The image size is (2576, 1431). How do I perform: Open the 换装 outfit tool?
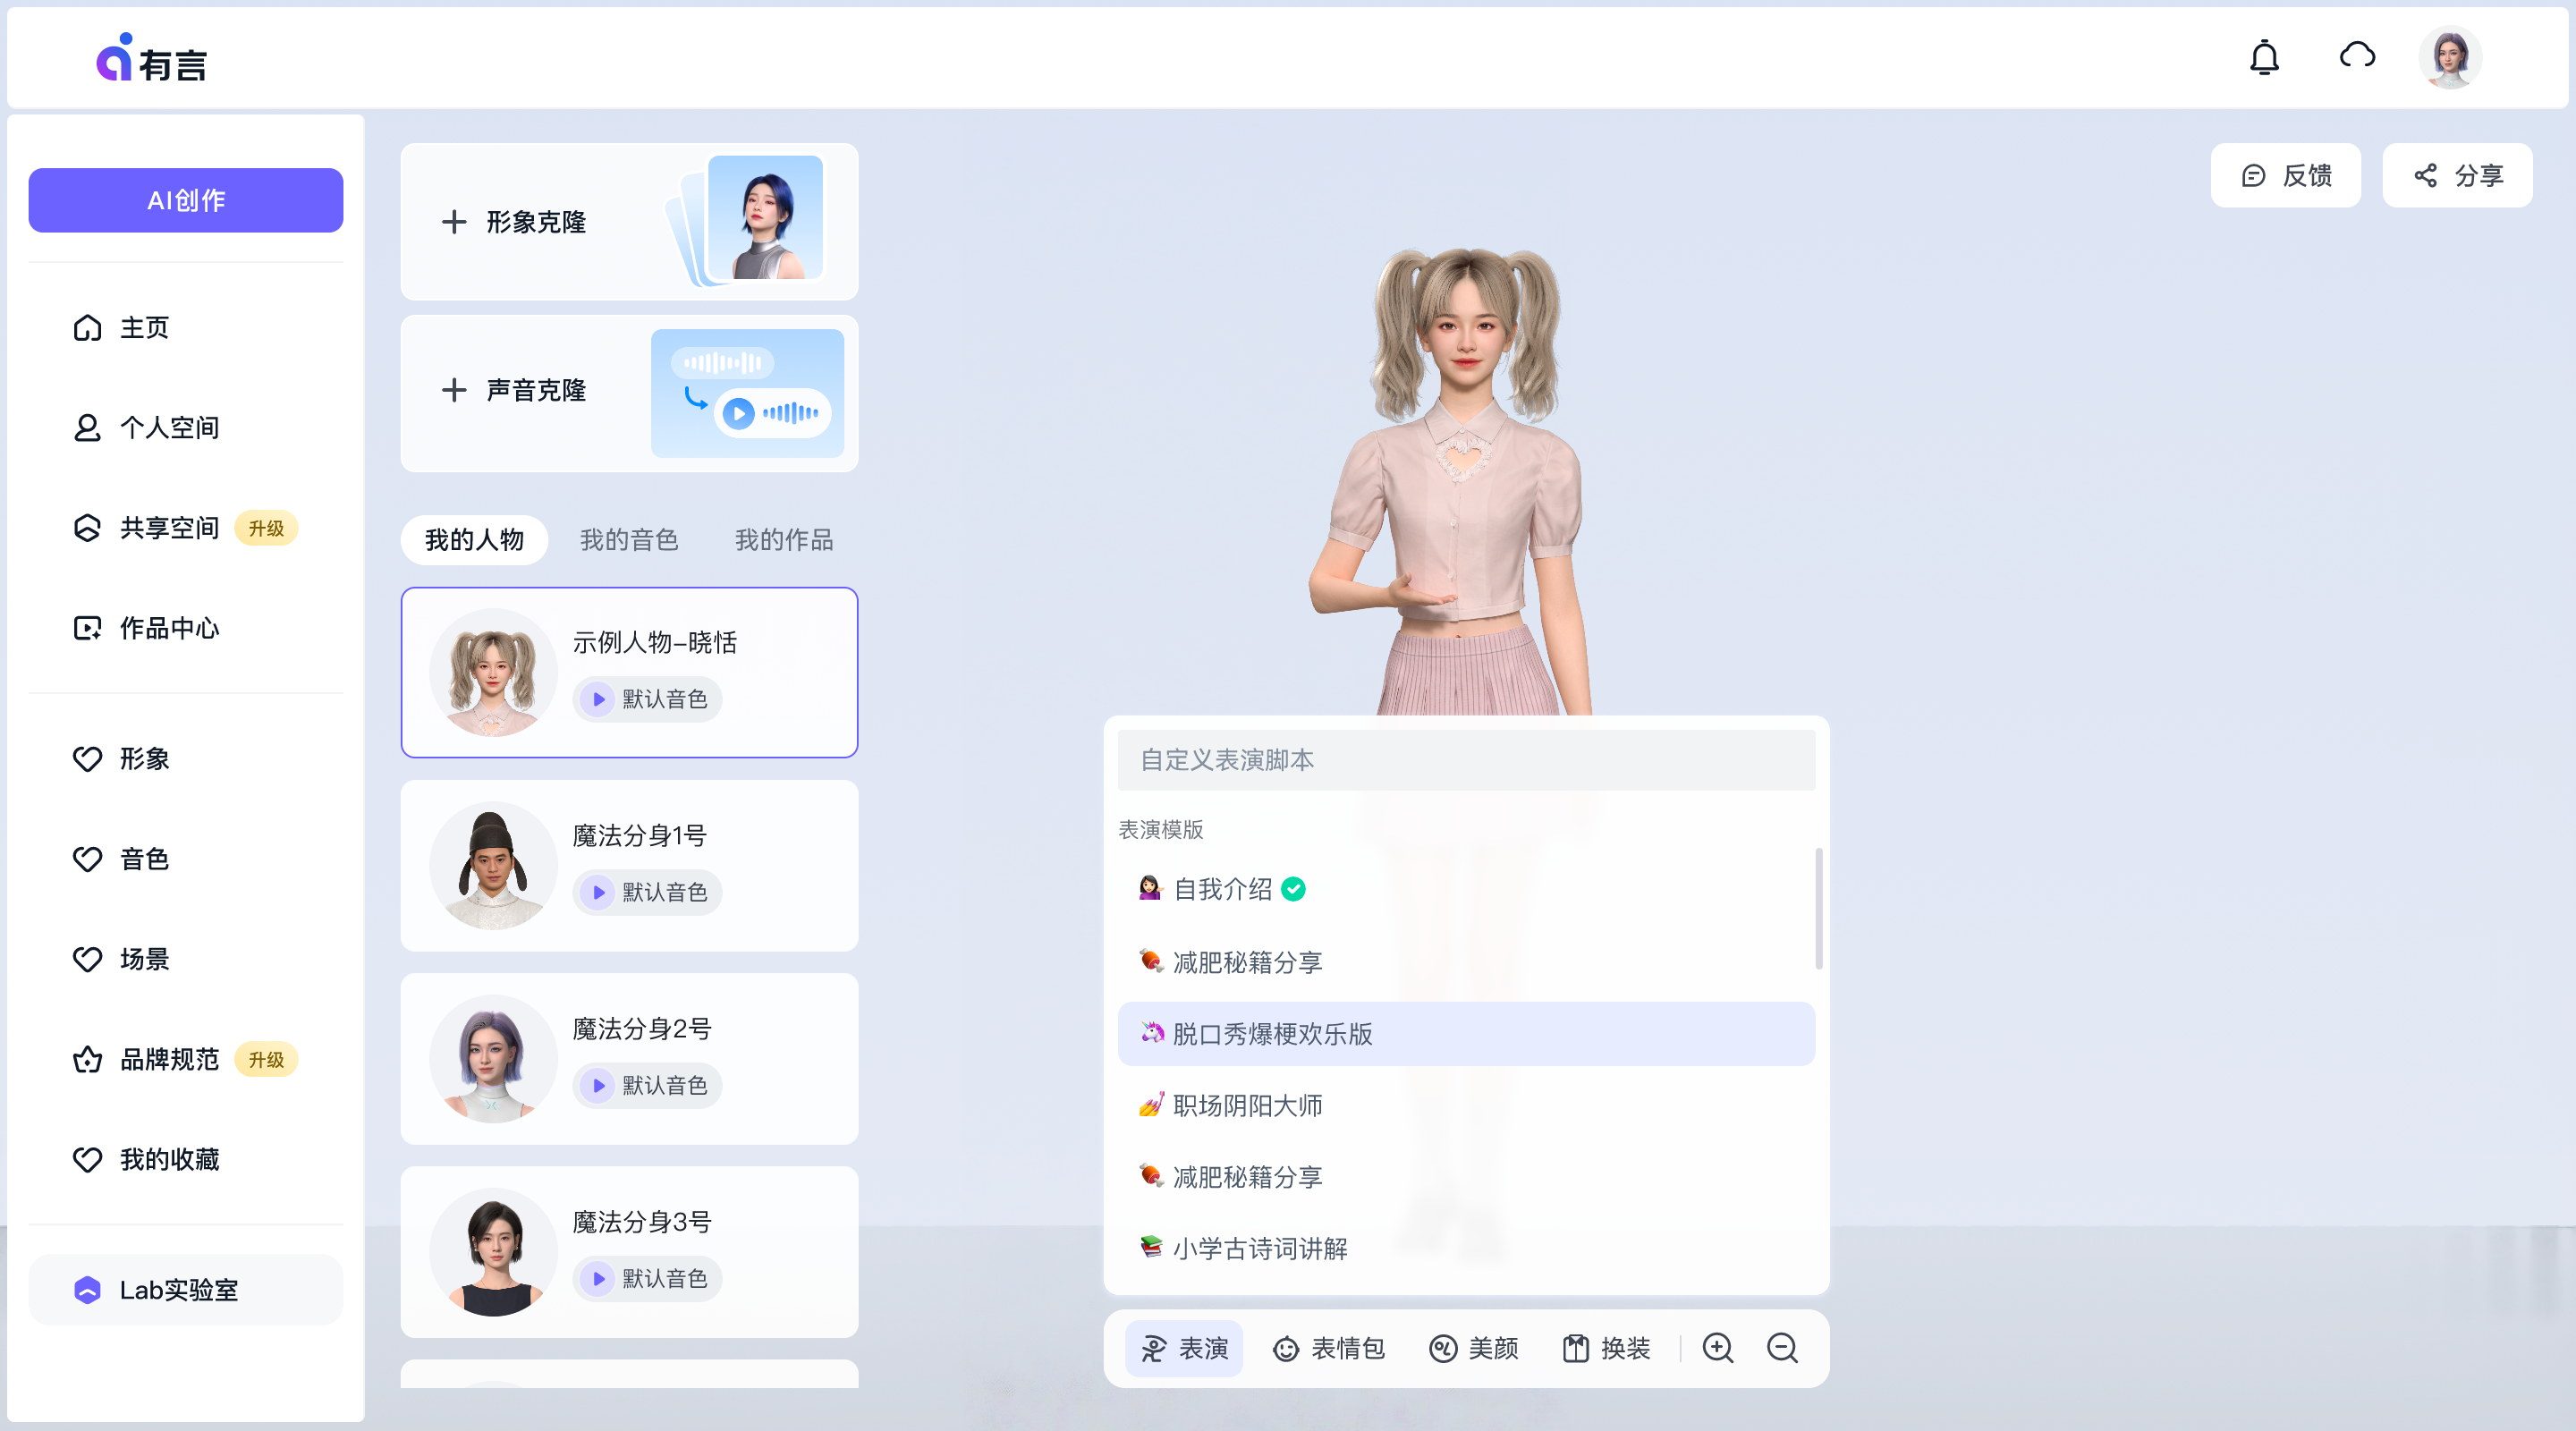1606,1348
